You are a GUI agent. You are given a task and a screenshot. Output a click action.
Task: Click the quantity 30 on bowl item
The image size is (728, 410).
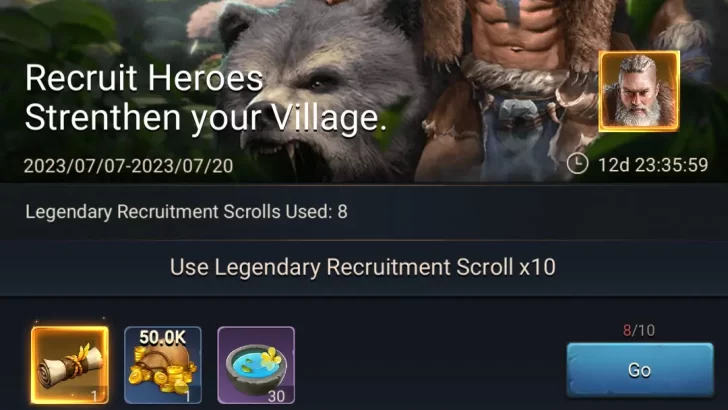(x=276, y=397)
